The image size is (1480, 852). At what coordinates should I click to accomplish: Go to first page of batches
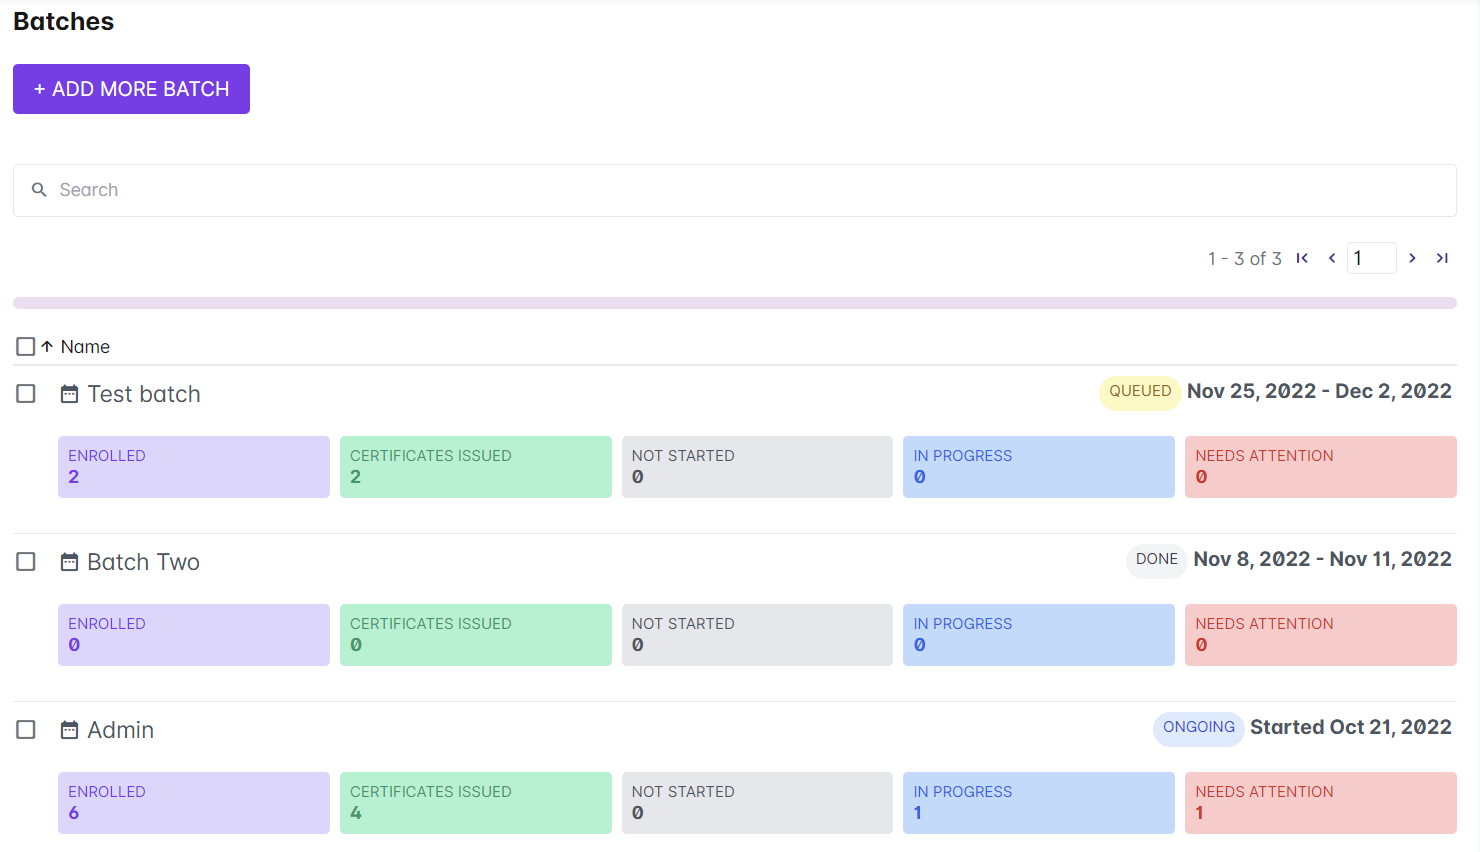(1302, 258)
